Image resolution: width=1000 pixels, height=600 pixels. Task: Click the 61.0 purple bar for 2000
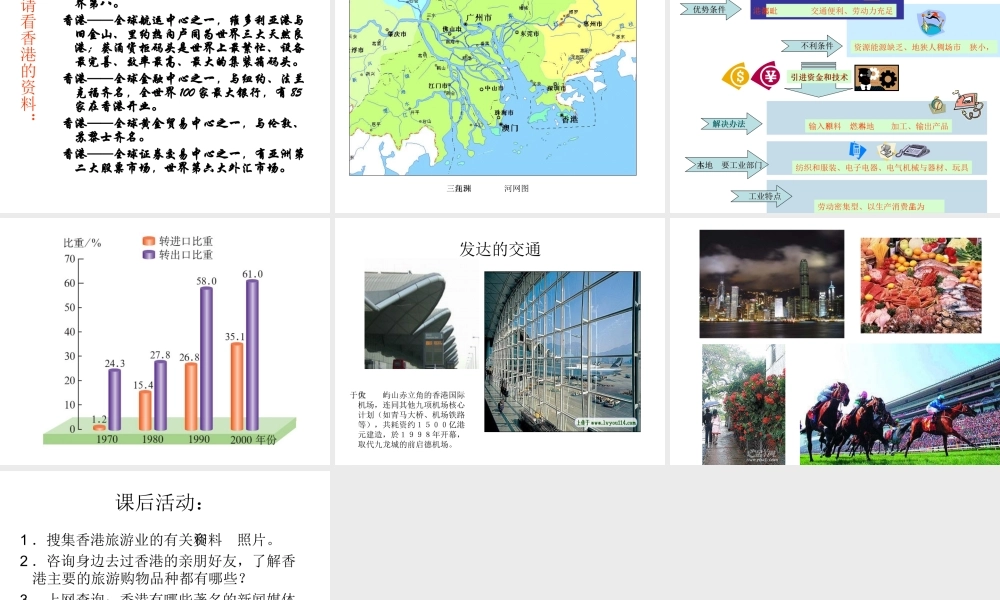[252, 355]
